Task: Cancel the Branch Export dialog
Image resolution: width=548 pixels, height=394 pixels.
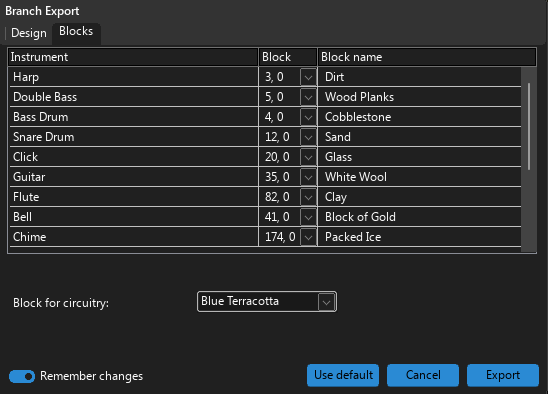Action: point(423,375)
